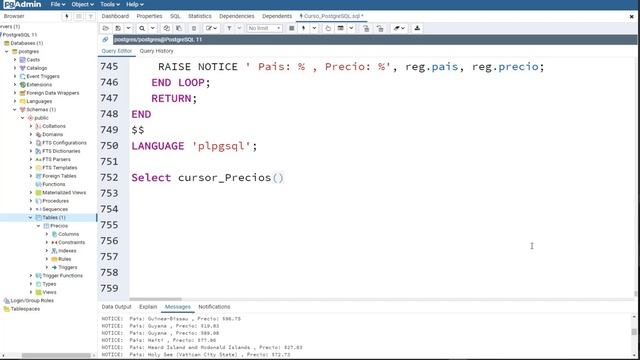This screenshot has height=360, width=640.
Task: Select the Foreign Data Wrappers item
Action: point(53,93)
